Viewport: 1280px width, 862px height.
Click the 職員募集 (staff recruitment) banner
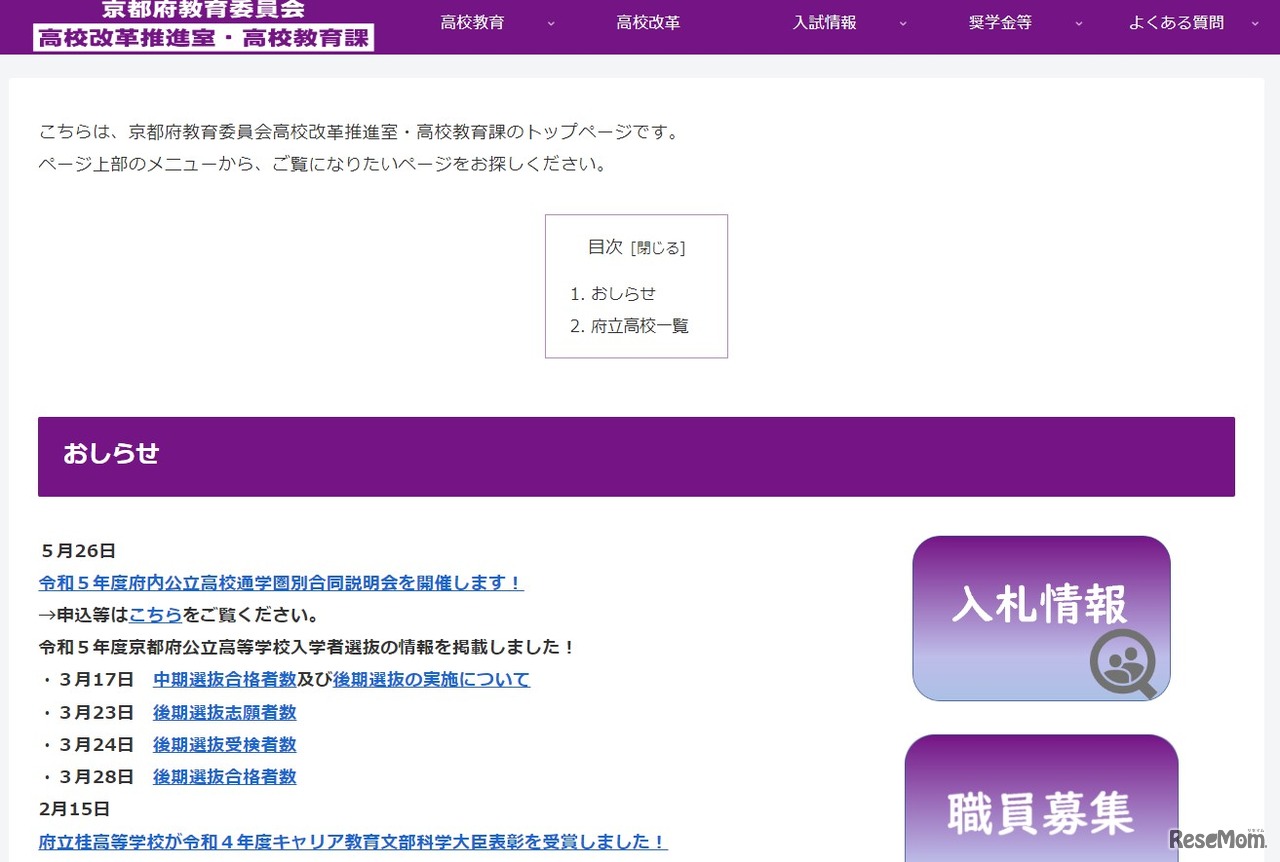click(x=1040, y=800)
